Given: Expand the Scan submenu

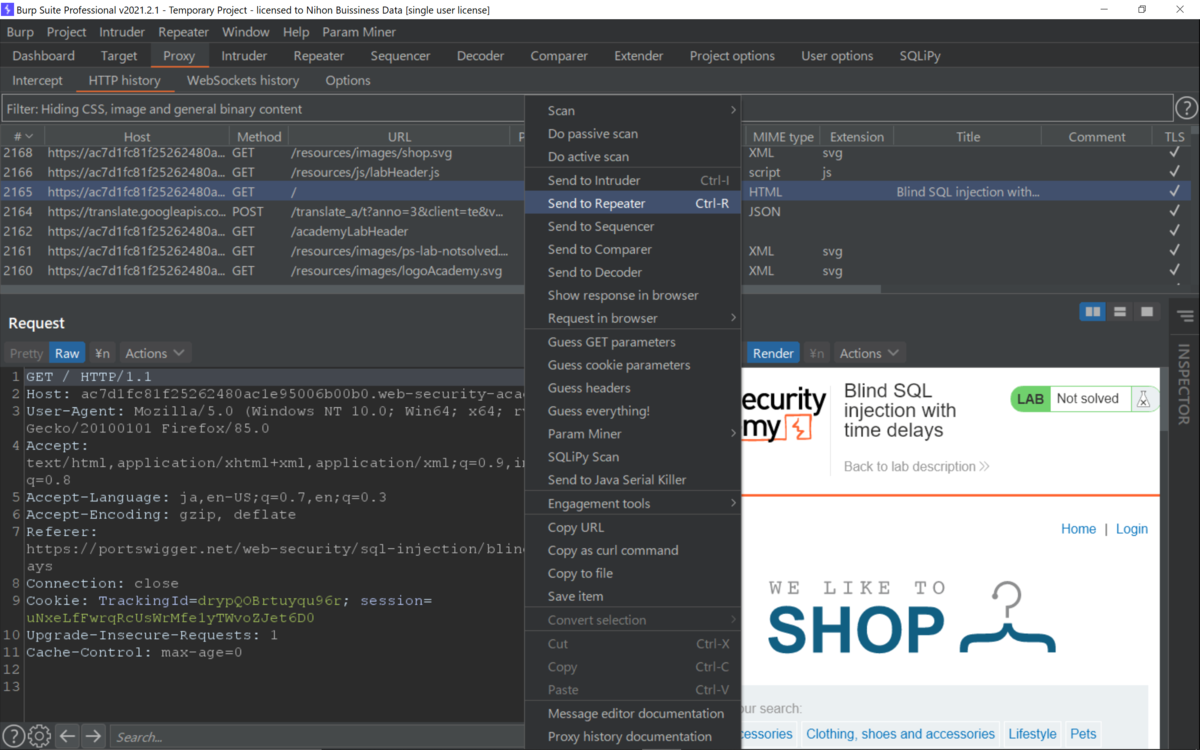Looking at the screenshot, I should point(632,110).
